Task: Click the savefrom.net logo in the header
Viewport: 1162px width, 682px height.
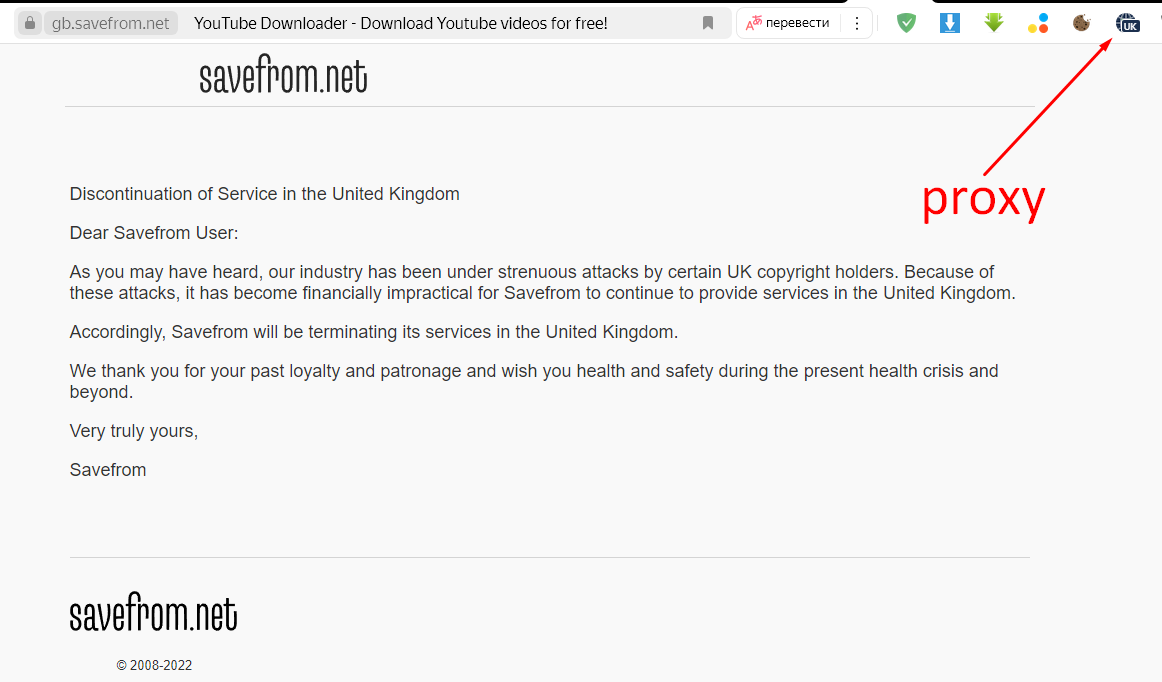Action: [x=283, y=77]
